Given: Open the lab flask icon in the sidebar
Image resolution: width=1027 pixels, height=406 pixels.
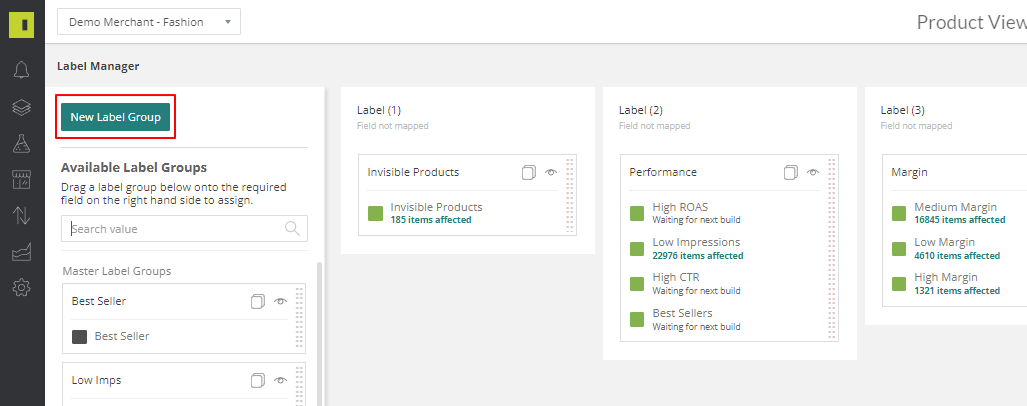Looking at the screenshot, I should click(x=22, y=143).
